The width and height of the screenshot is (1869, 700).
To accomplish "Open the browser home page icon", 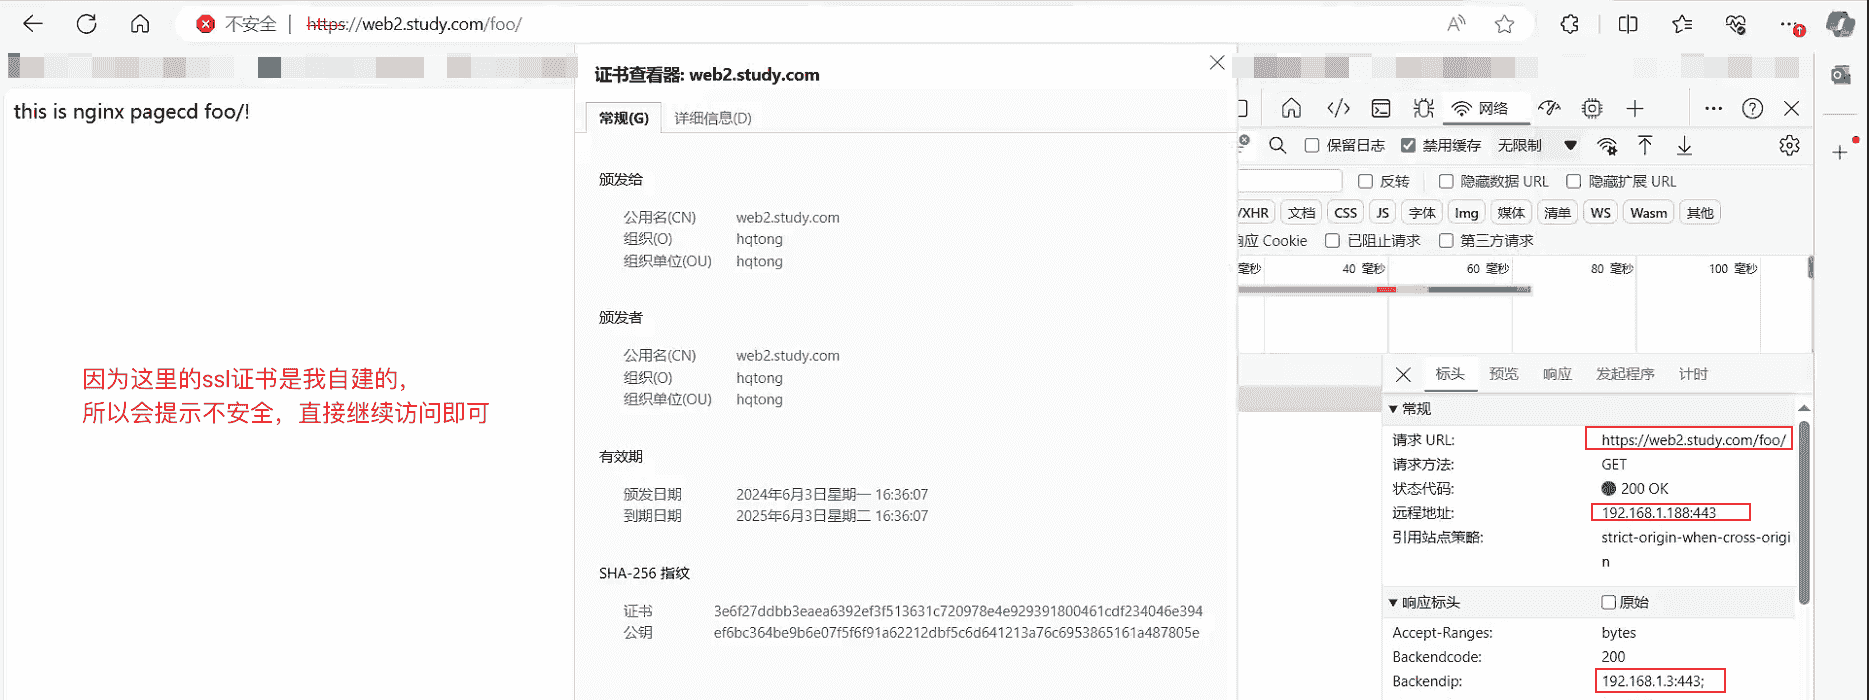I will (140, 24).
